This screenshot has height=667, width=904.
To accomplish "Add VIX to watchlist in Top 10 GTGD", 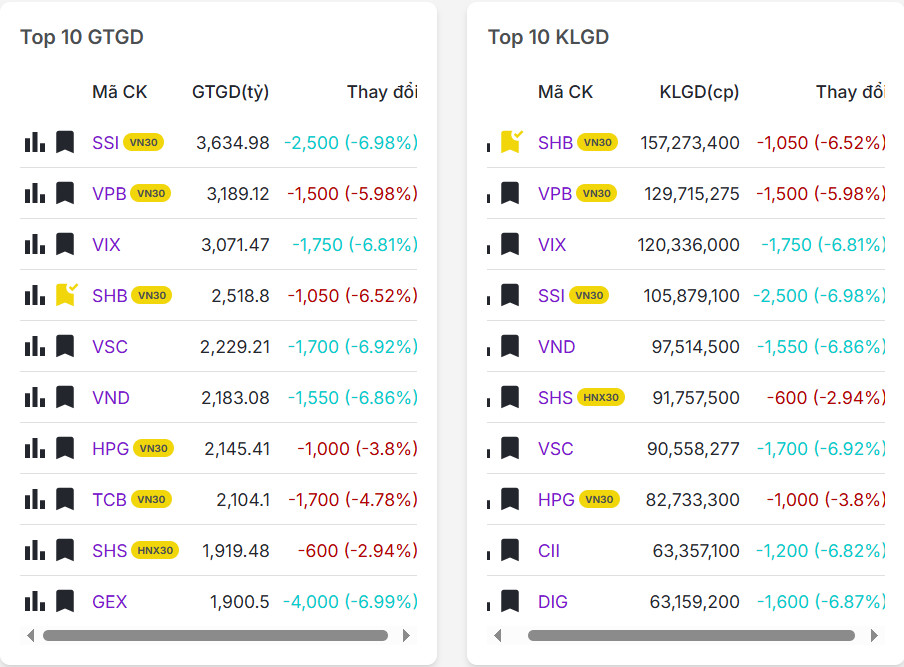I will pos(65,244).
